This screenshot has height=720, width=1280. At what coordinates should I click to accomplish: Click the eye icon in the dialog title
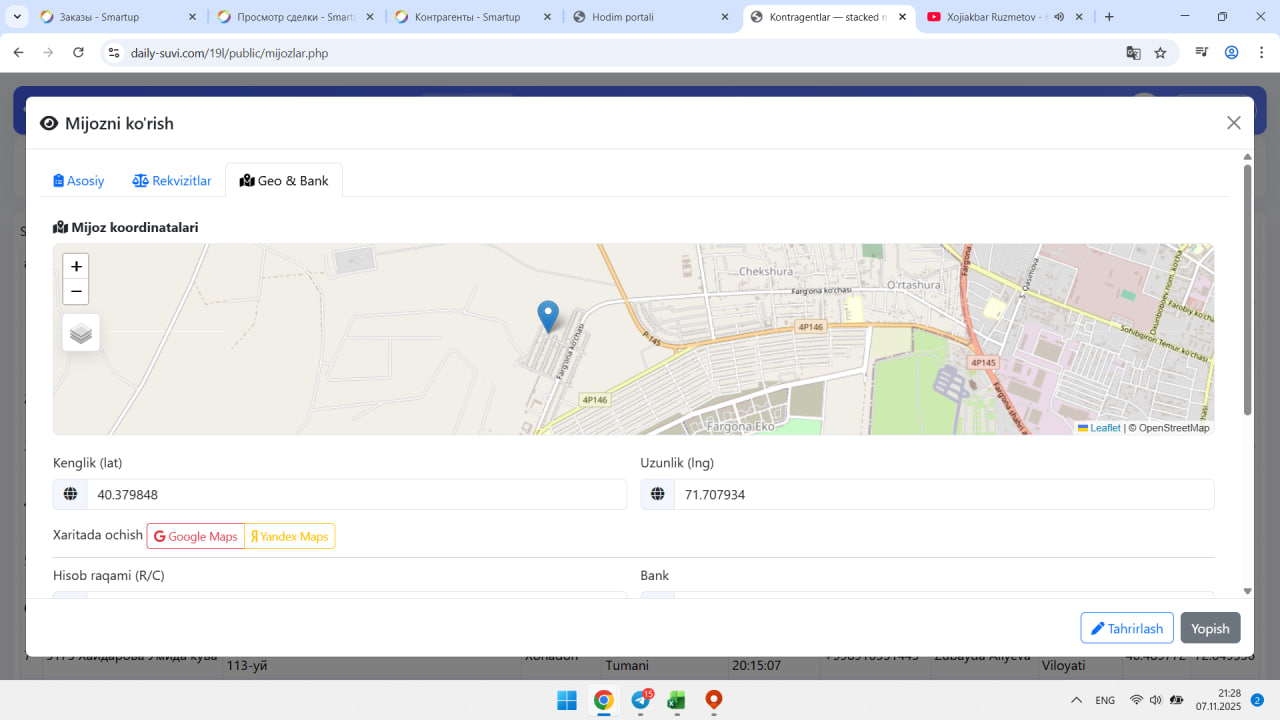49,123
